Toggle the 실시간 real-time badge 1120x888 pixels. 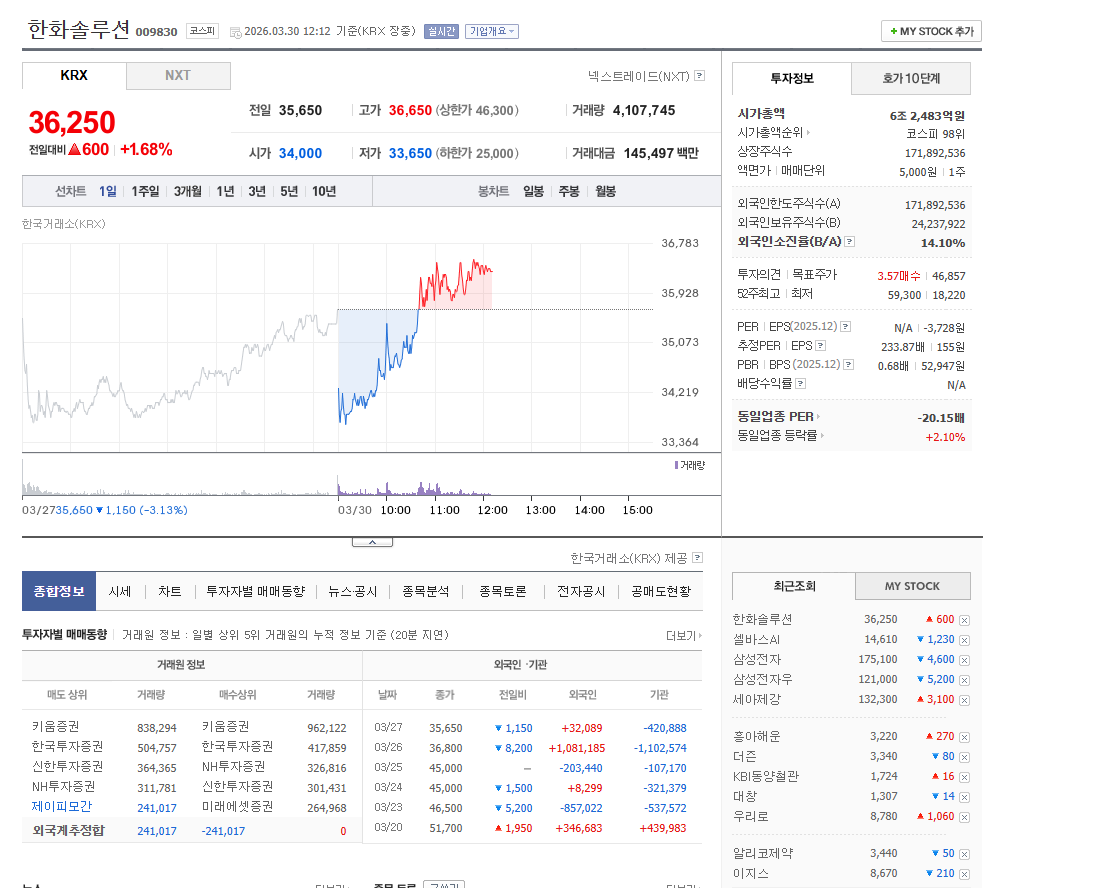click(441, 31)
